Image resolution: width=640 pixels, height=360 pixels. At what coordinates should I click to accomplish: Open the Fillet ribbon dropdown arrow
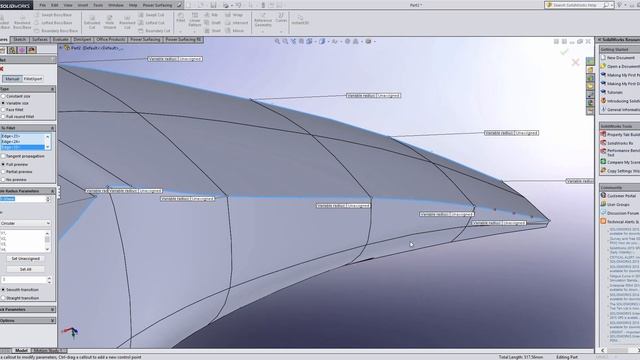180,31
